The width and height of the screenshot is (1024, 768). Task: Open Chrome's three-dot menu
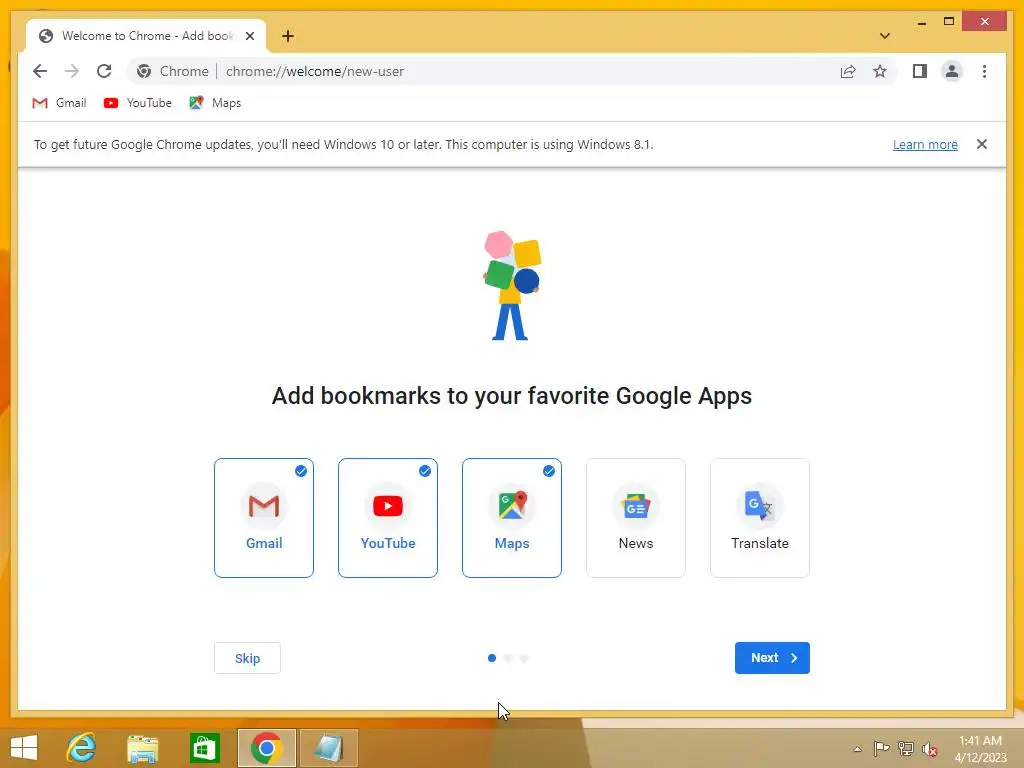tap(984, 71)
